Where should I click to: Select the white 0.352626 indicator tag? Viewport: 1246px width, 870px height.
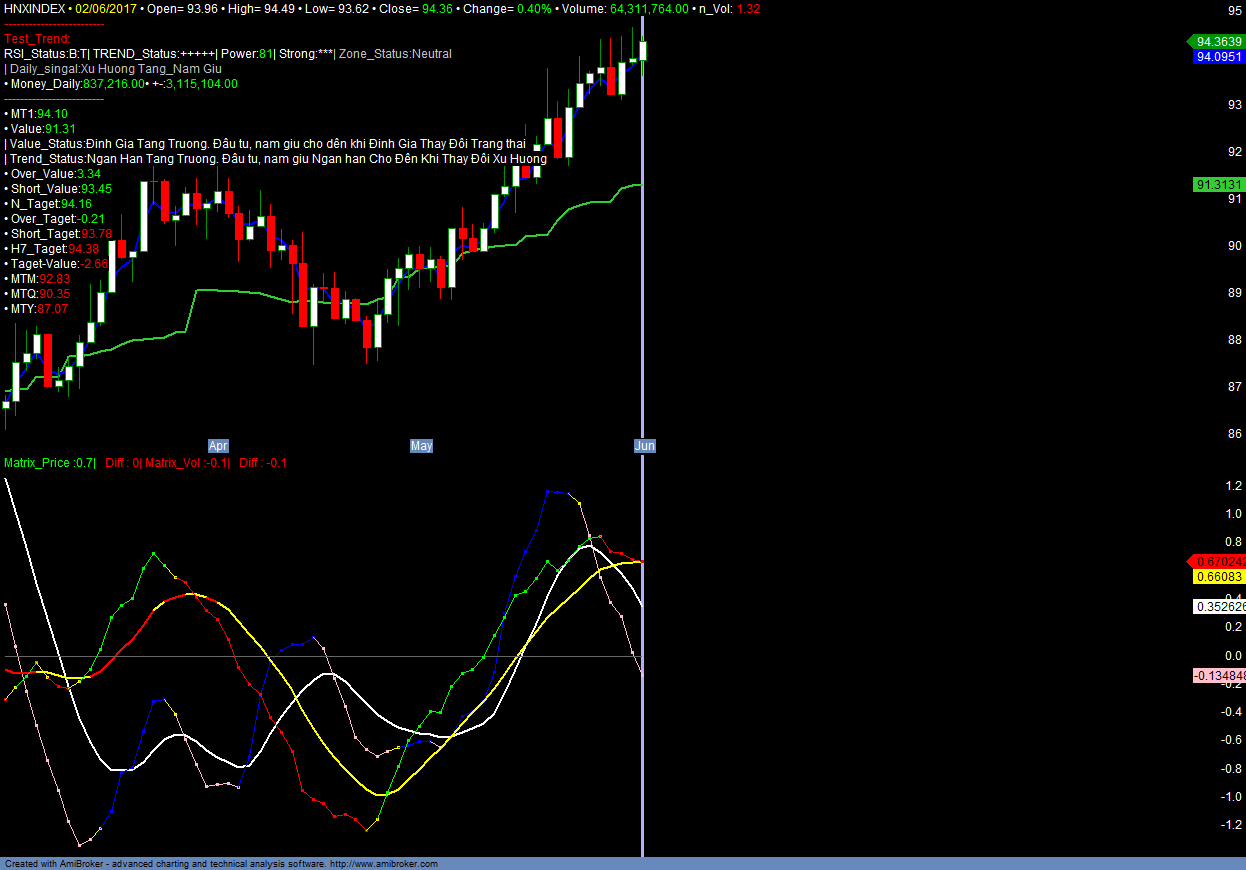pyautogui.click(x=1218, y=607)
